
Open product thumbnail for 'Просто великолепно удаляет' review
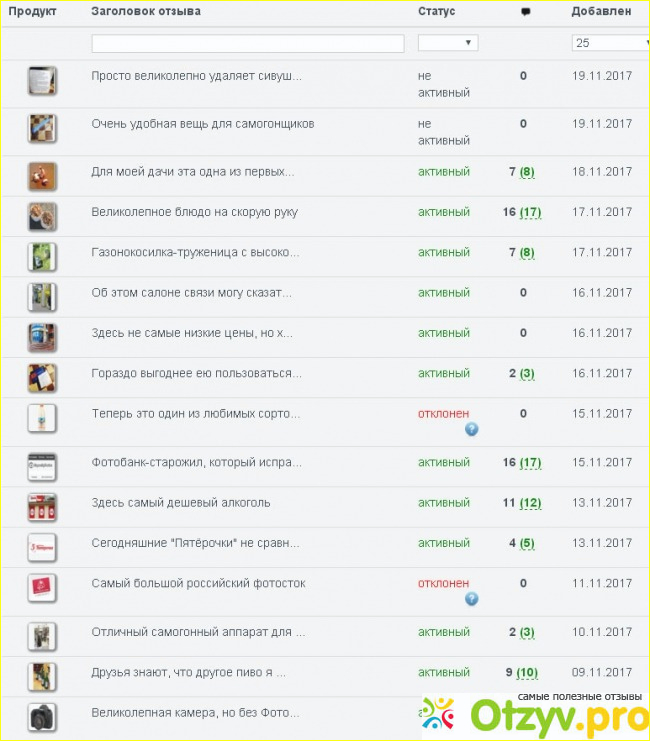point(42,80)
